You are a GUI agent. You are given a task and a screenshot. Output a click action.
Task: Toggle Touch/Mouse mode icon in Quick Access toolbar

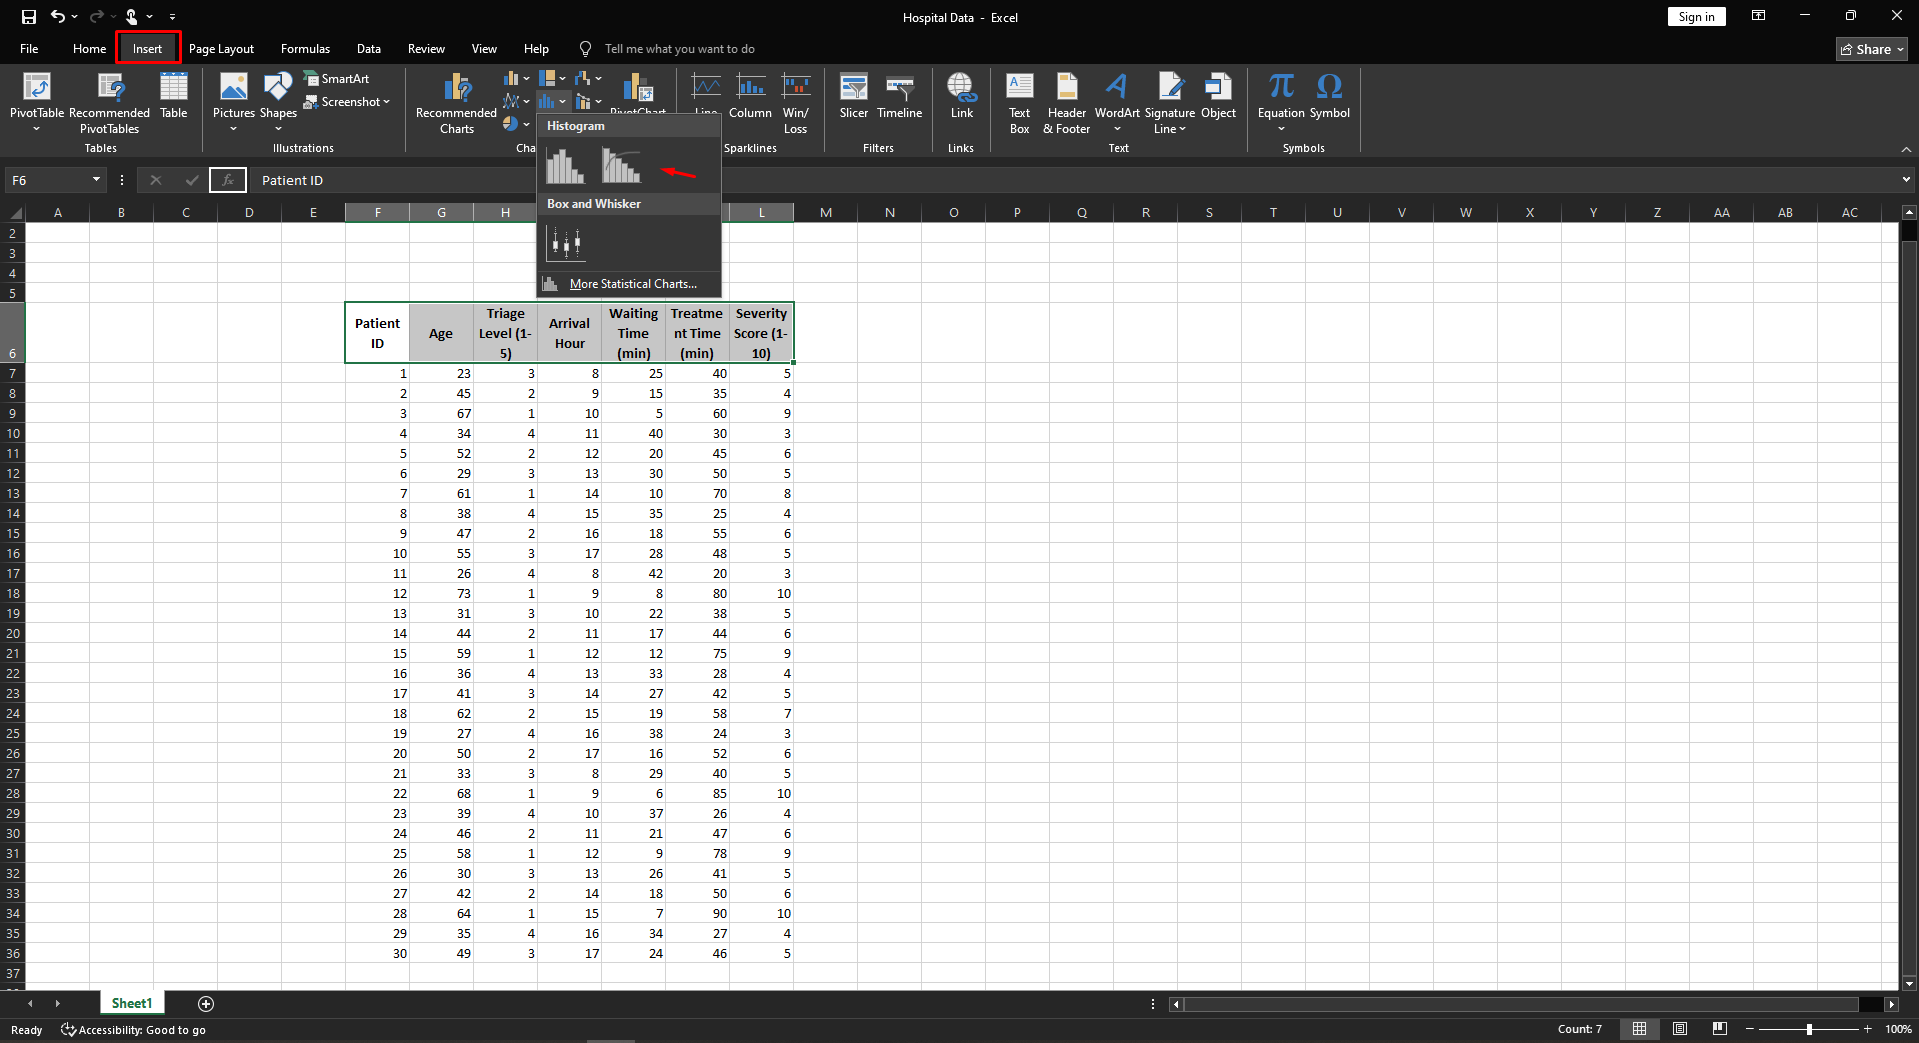click(131, 17)
